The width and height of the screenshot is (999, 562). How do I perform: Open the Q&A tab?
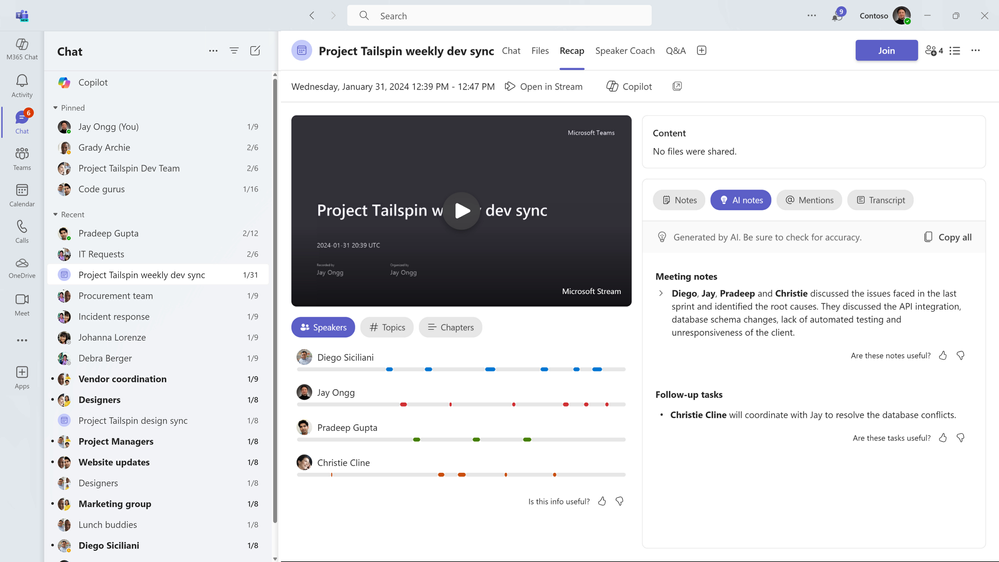(675, 50)
